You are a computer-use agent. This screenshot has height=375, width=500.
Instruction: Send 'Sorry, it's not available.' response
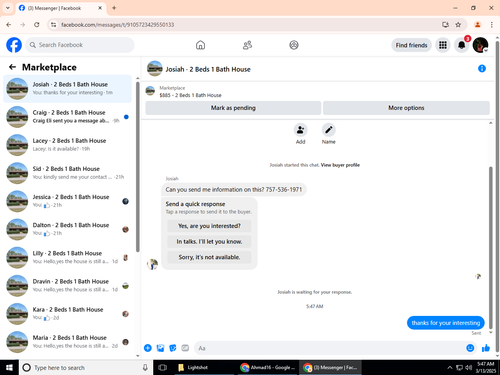pyautogui.click(x=209, y=257)
